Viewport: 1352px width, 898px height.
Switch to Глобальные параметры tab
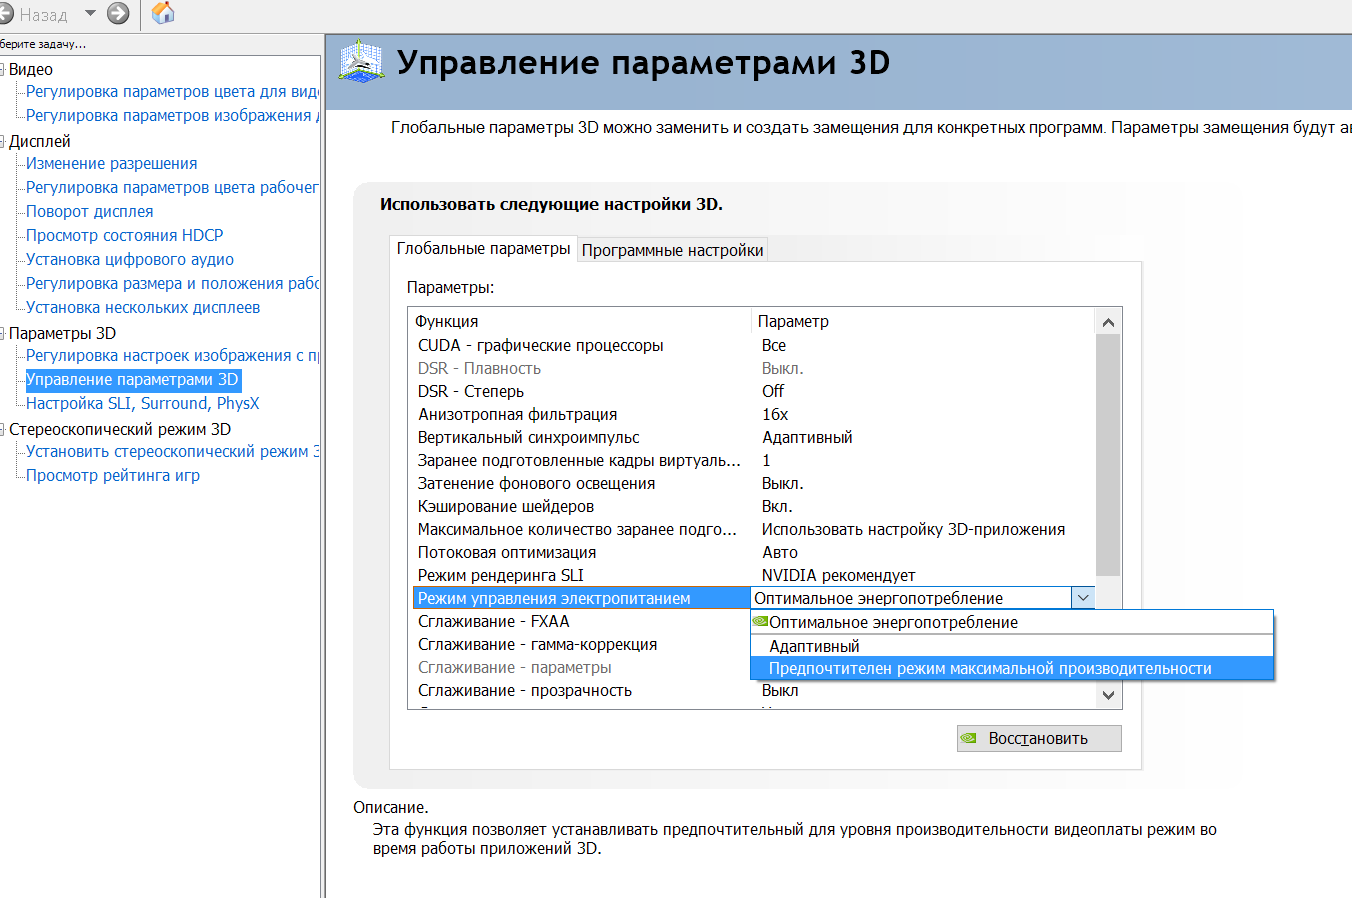point(483,249)
